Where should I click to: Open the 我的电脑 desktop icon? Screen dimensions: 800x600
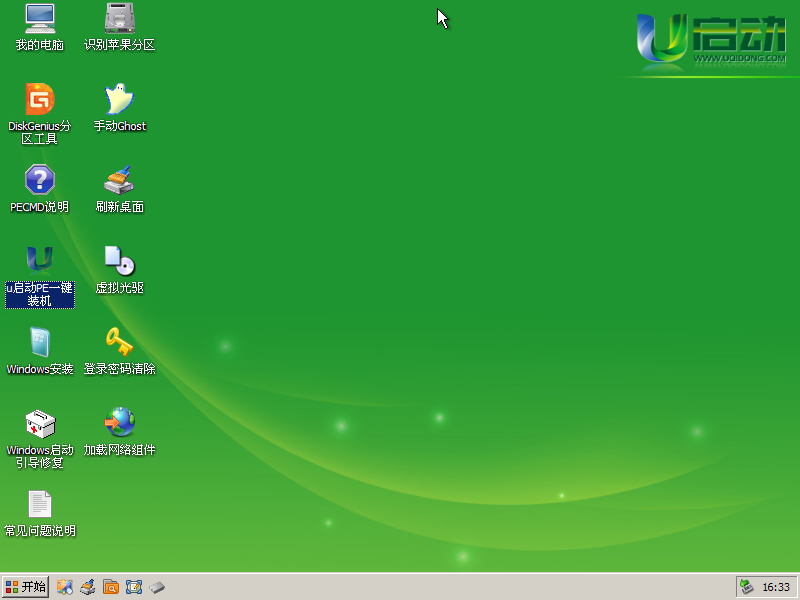[x=40, y=19]
